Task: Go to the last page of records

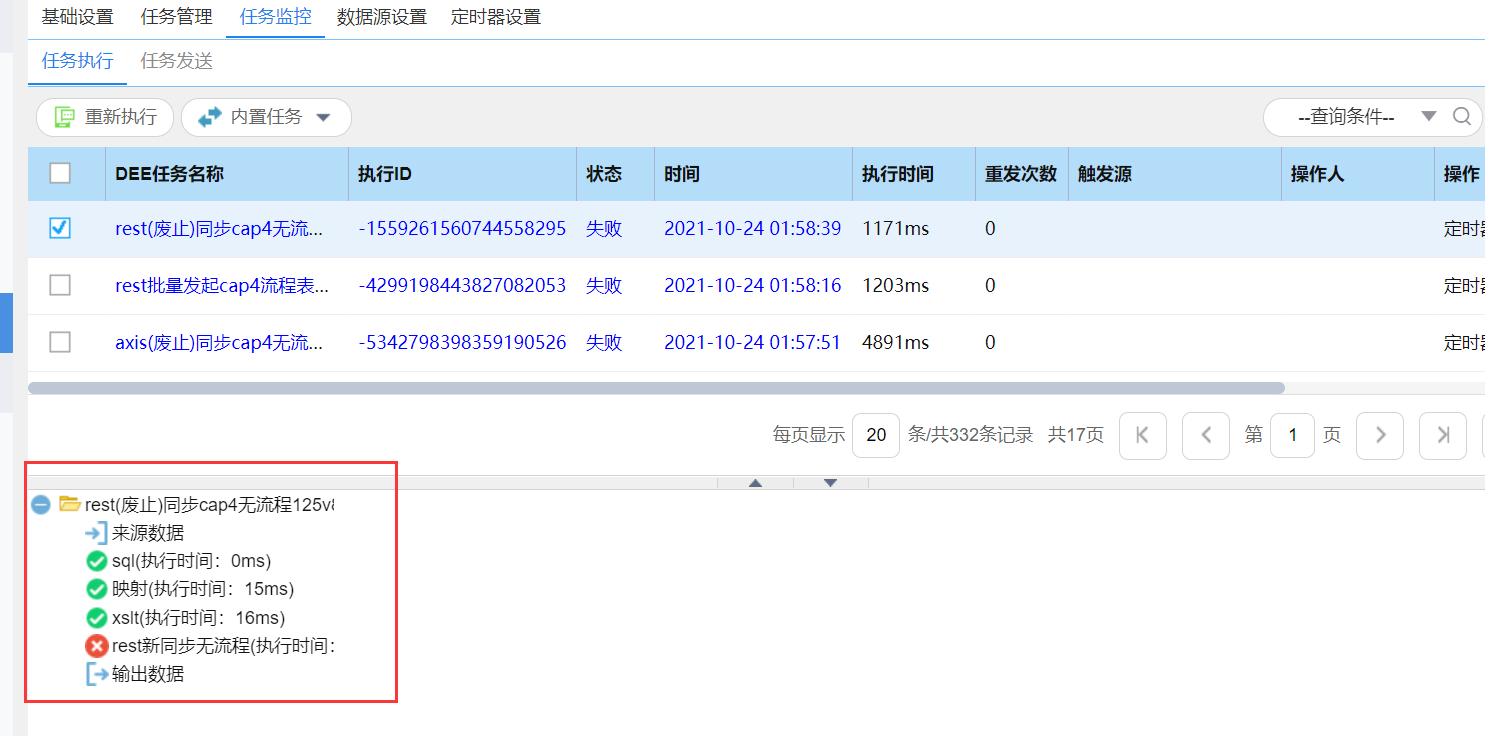Action: pos(1443,435)
